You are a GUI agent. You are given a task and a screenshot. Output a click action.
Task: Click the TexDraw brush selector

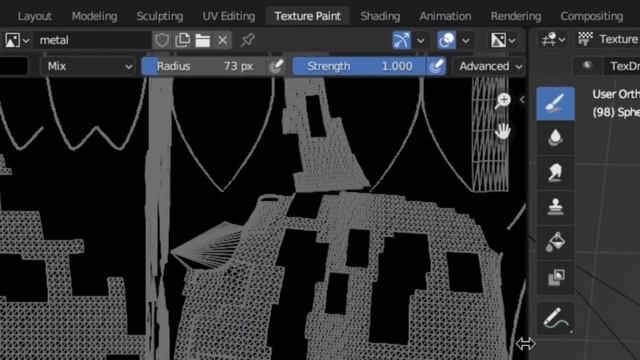tap(622, 66)
